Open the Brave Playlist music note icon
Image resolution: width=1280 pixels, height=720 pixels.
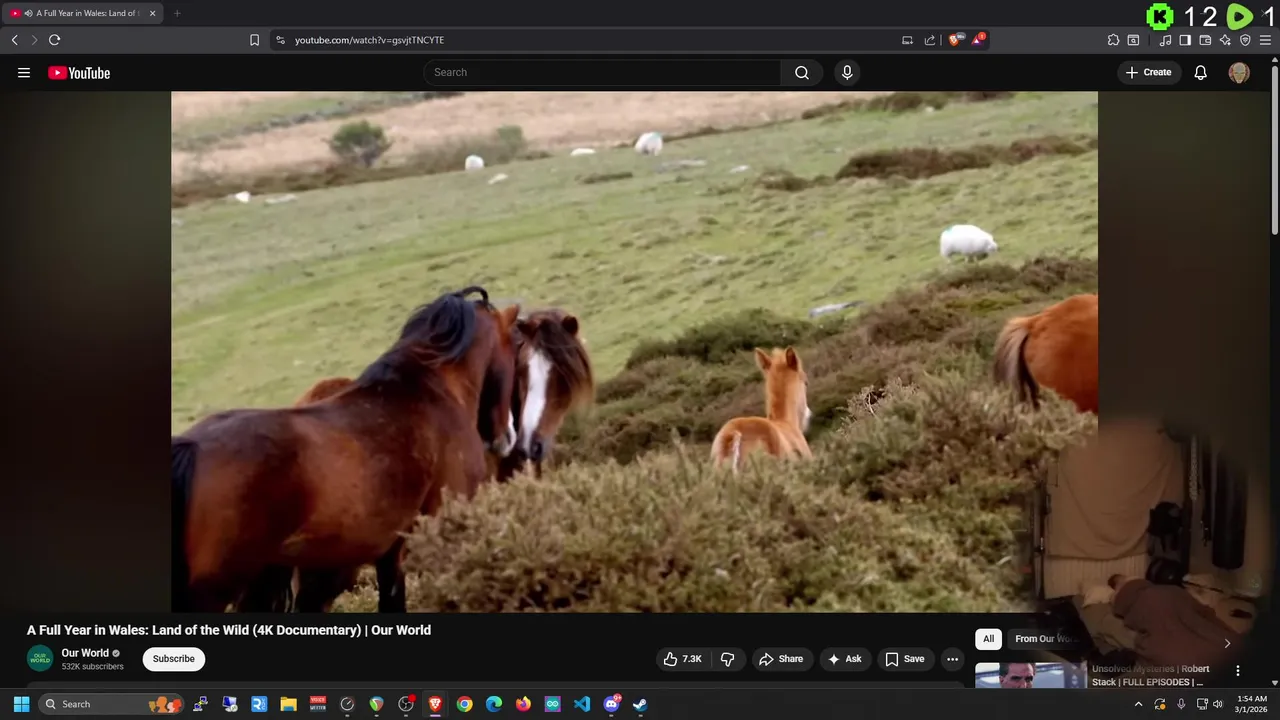(1165, 40)
